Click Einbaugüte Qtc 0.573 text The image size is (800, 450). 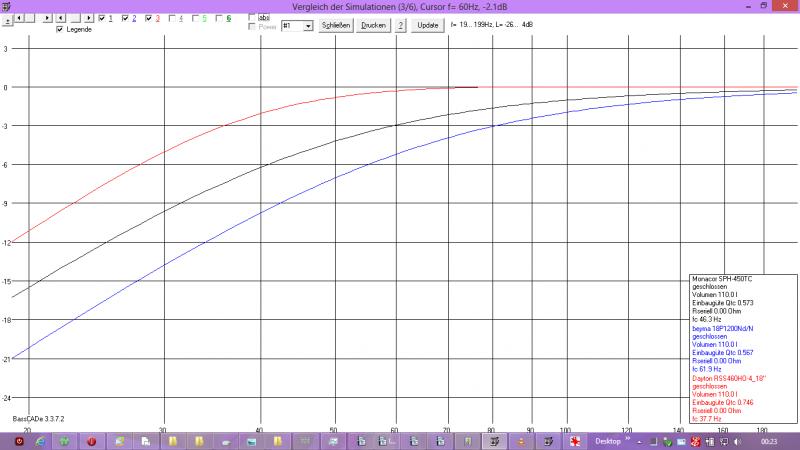tap(722, 303)
